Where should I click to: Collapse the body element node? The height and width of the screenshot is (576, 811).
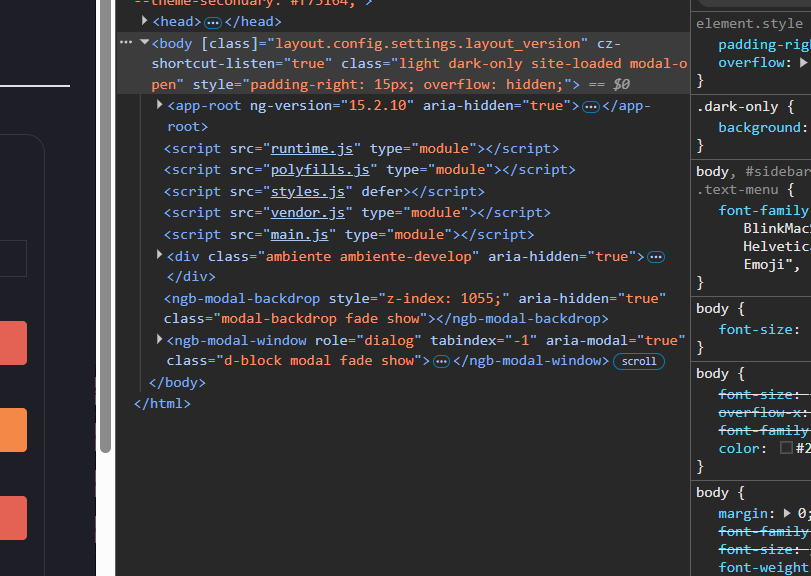145,43
